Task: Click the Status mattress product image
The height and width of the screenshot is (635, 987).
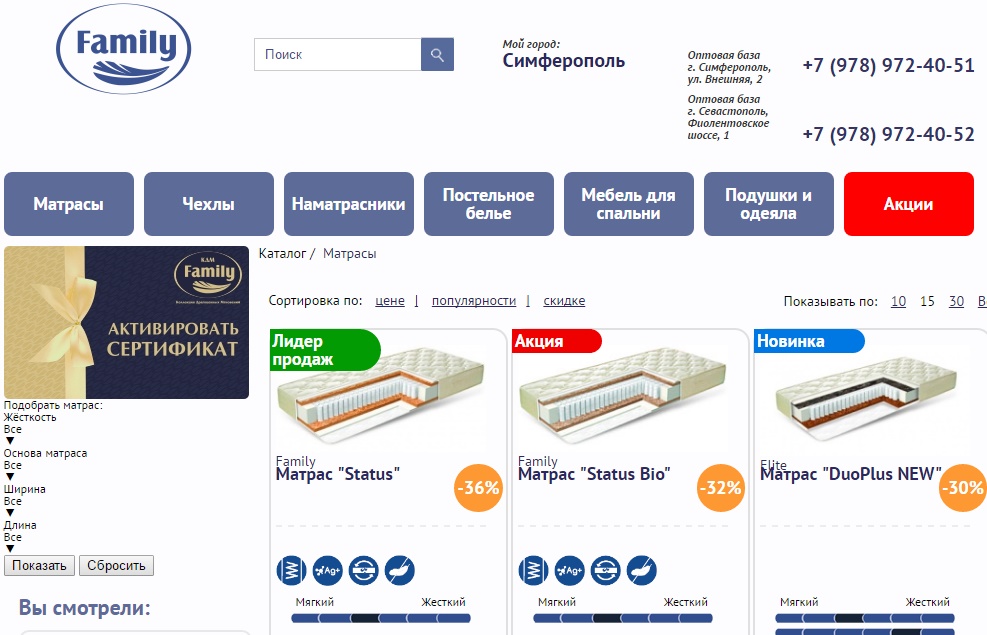Action: pyautogui.click(x=381, y=396)
